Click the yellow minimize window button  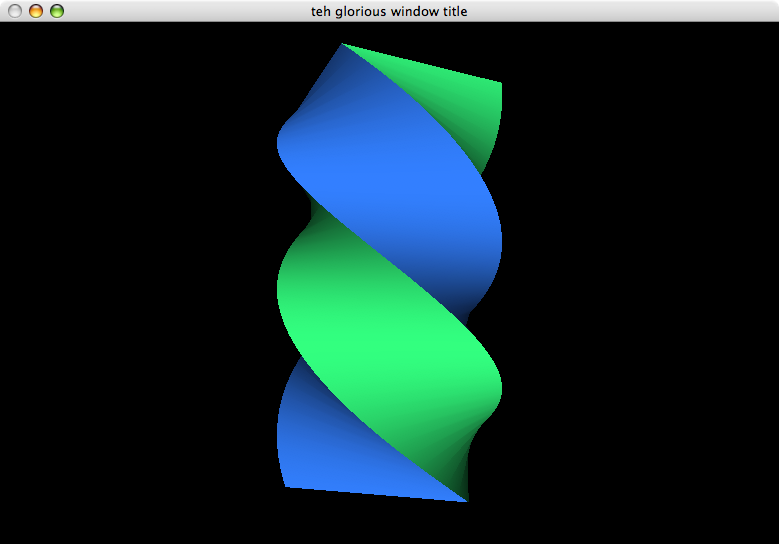tap(36, 11)
